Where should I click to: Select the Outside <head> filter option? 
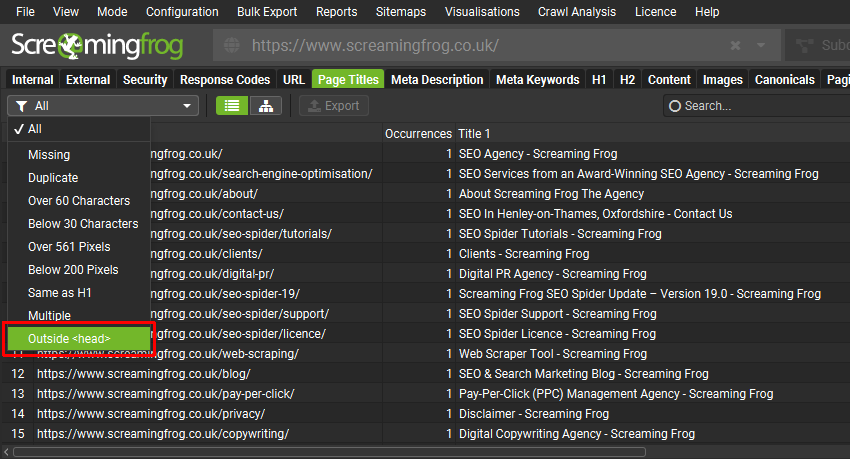[x=79, y=339]
